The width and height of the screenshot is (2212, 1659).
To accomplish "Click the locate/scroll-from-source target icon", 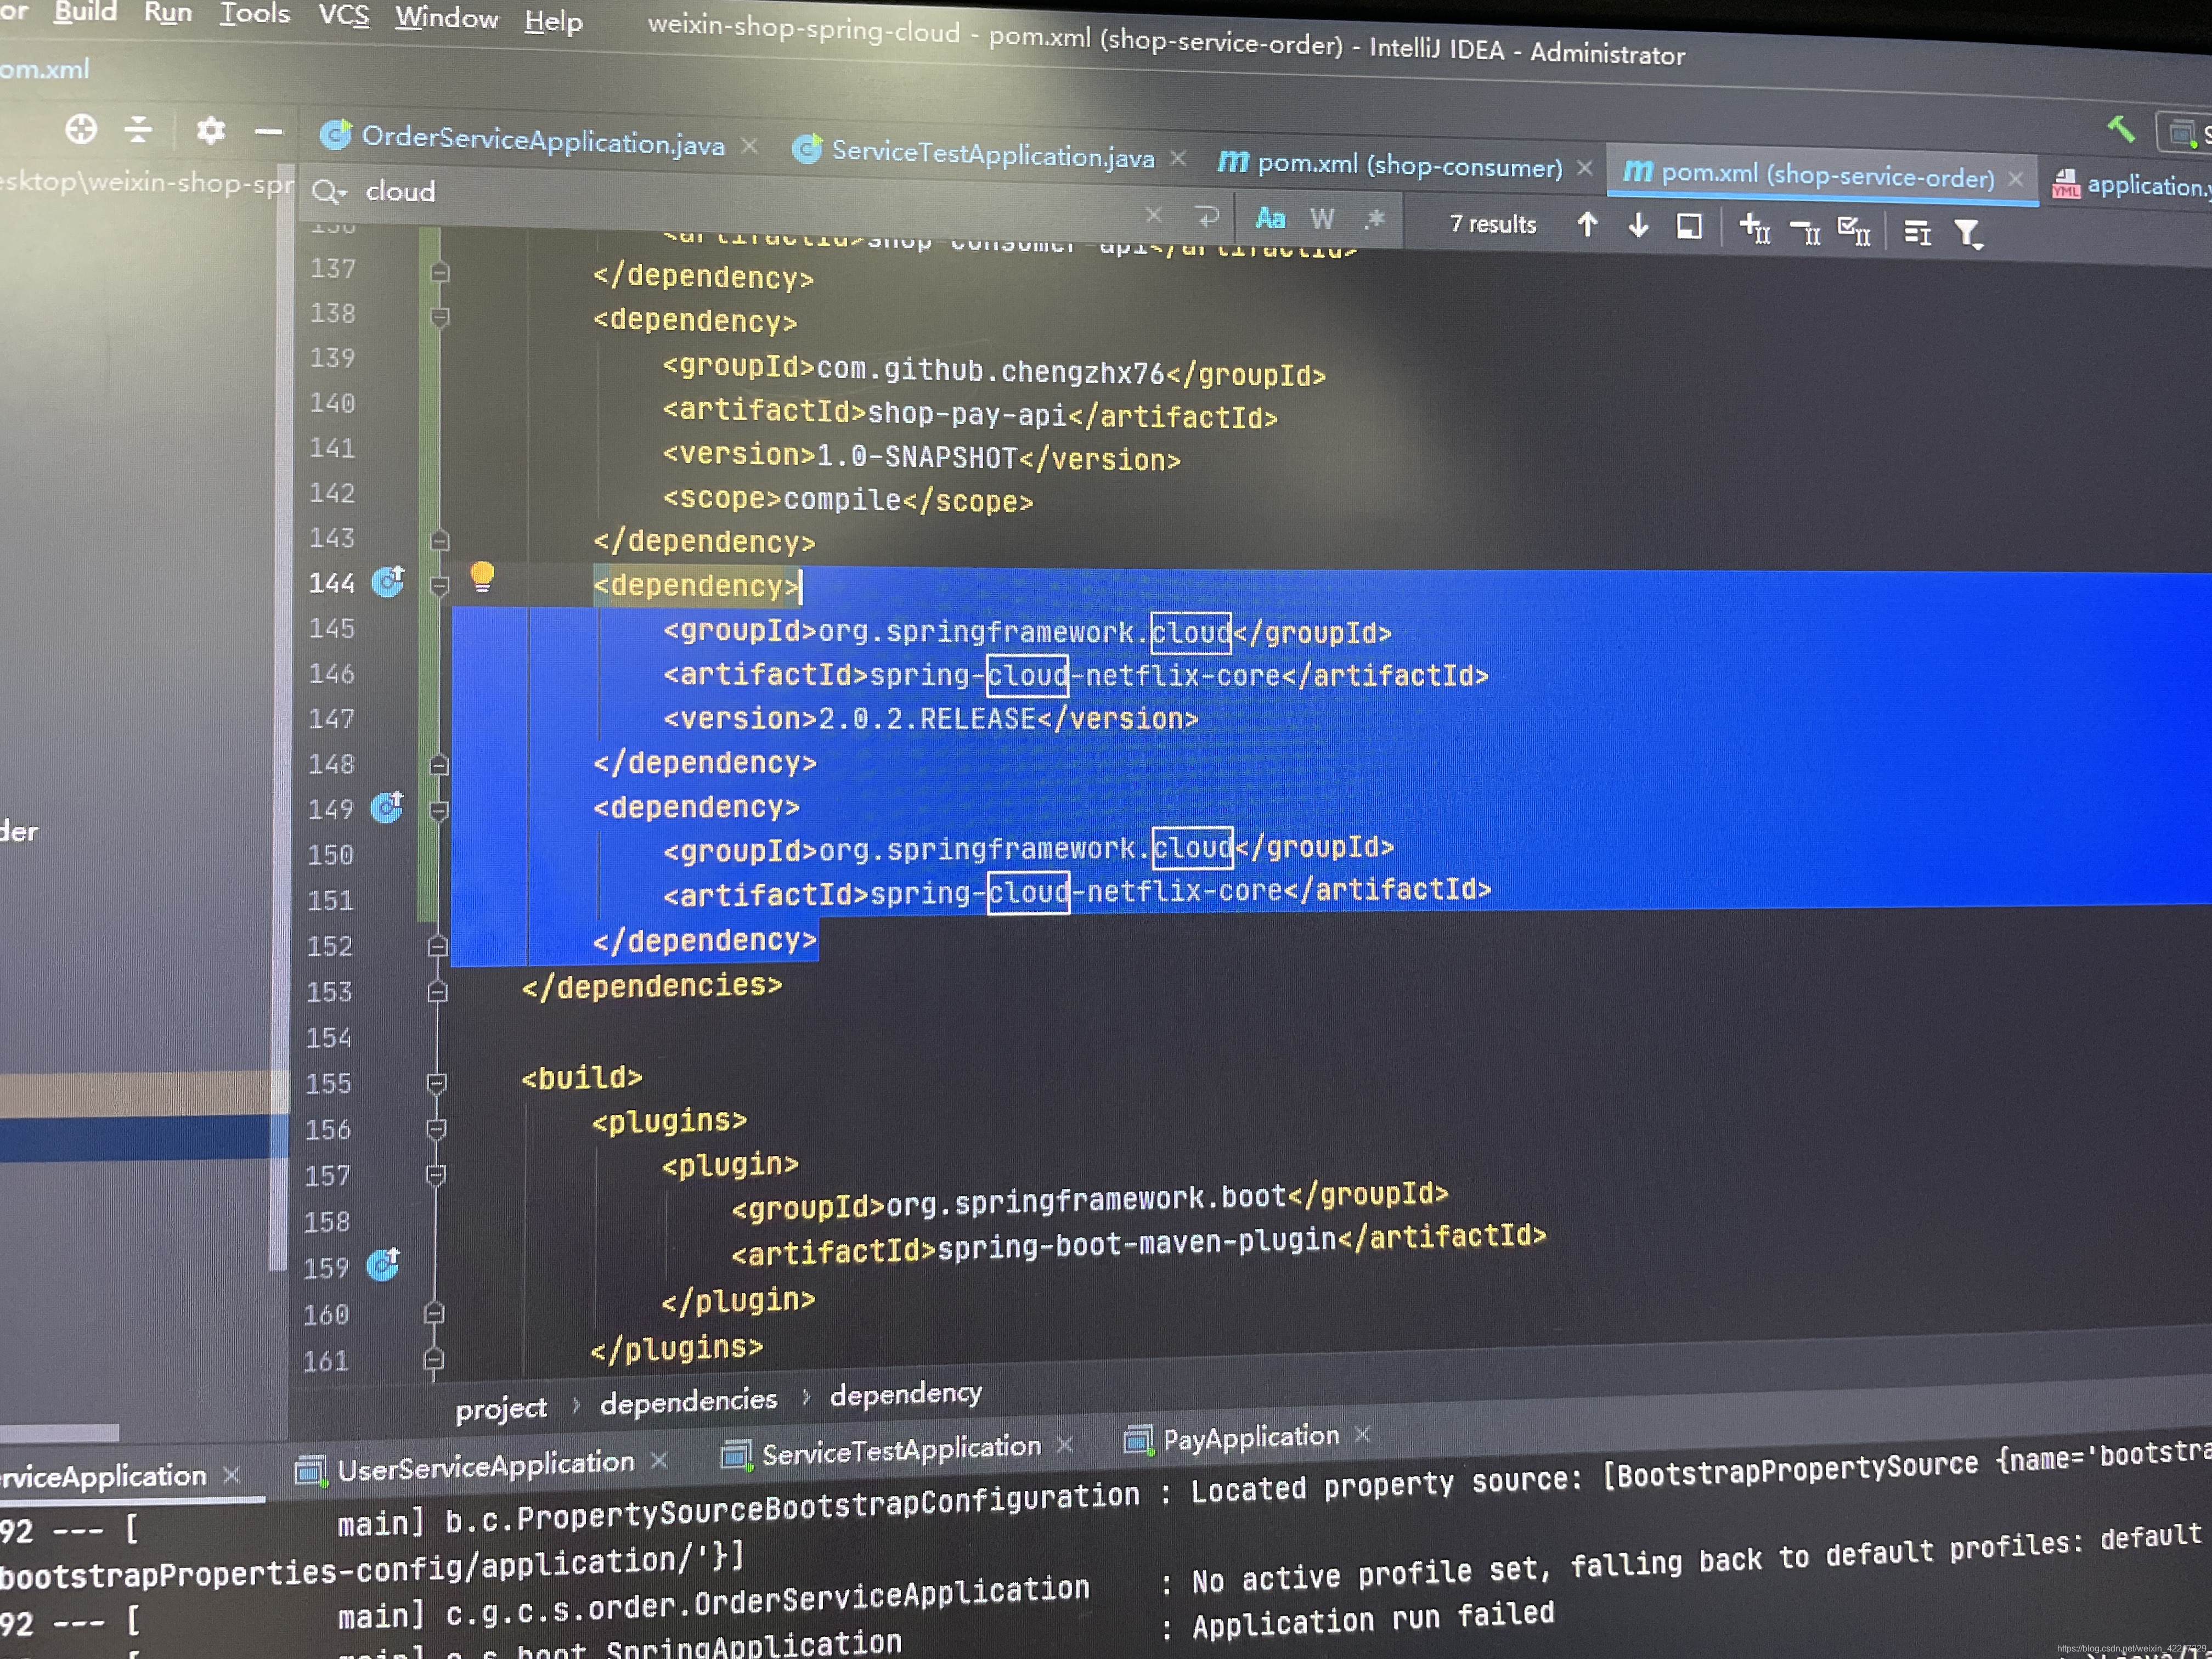I will tap(81, 129).
